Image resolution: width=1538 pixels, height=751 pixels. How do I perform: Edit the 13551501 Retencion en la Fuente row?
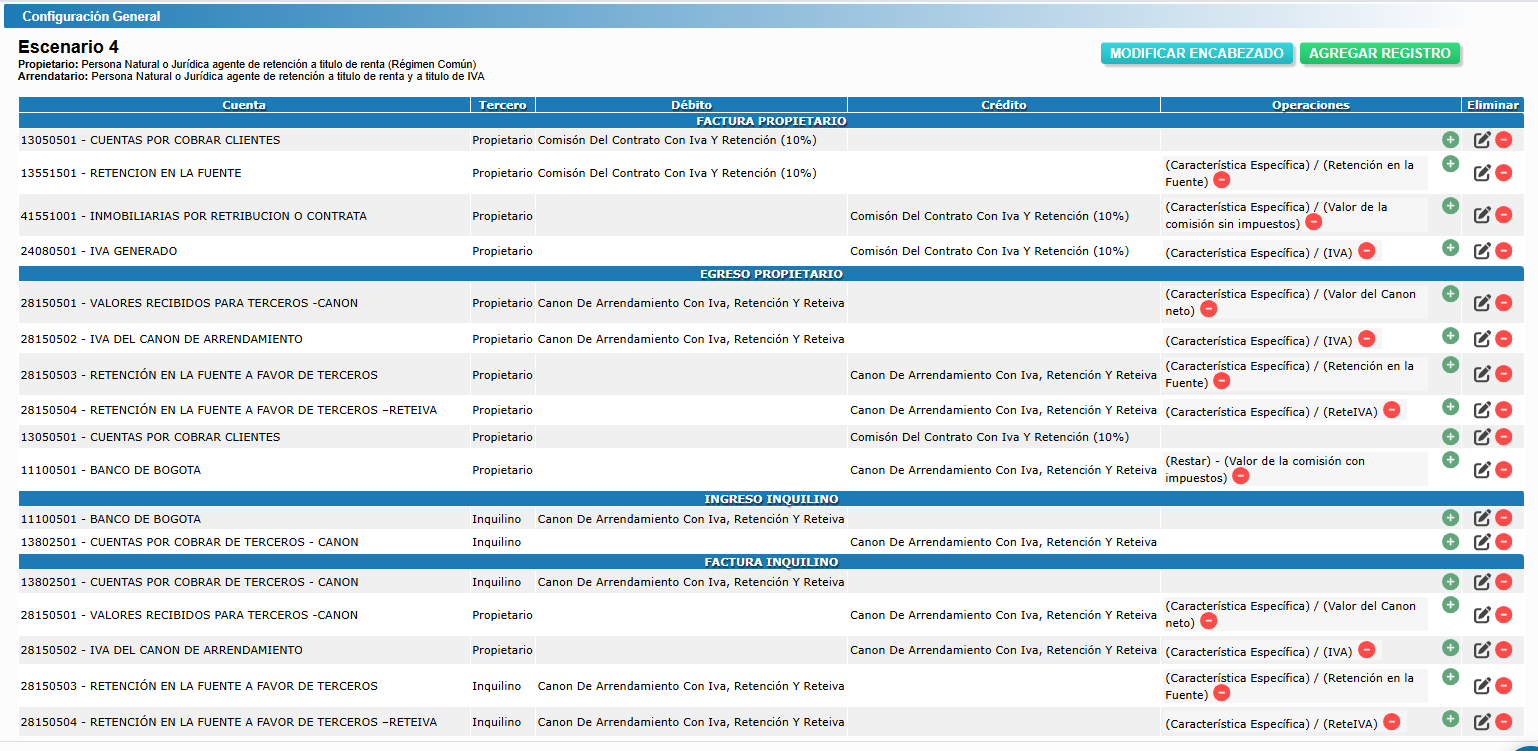click(1482, 173)
